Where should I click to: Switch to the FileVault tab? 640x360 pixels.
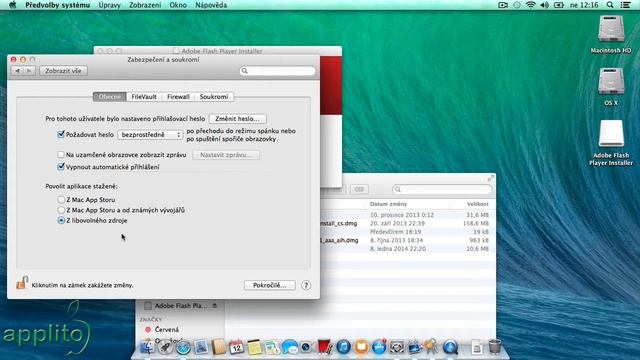pyautogui.click(x=144, y=97)
